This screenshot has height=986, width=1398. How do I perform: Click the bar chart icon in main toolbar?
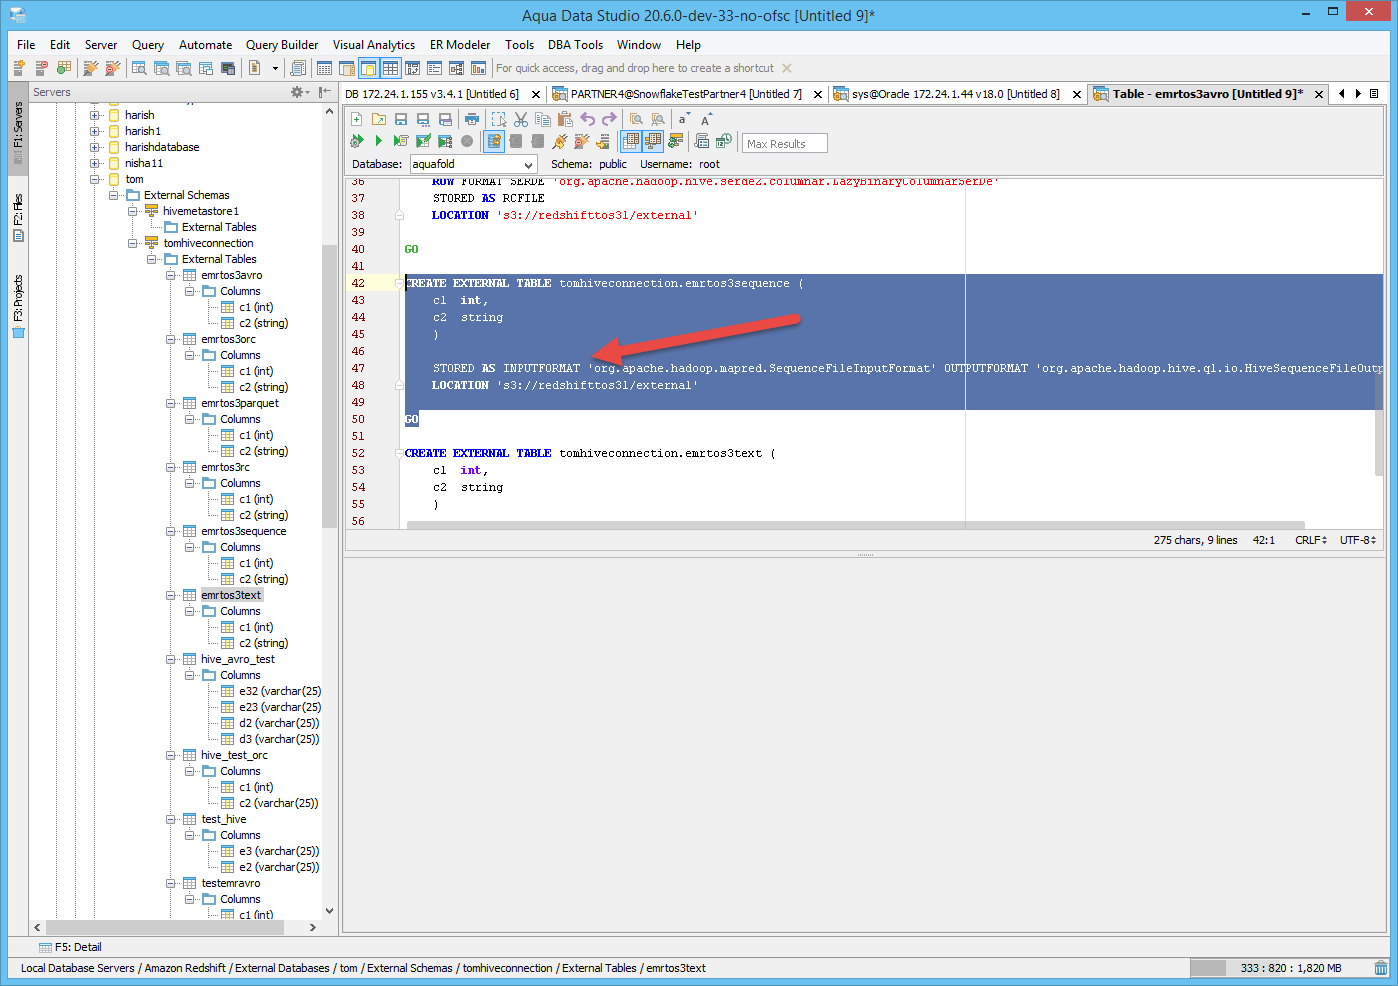(x=478, y=68)
